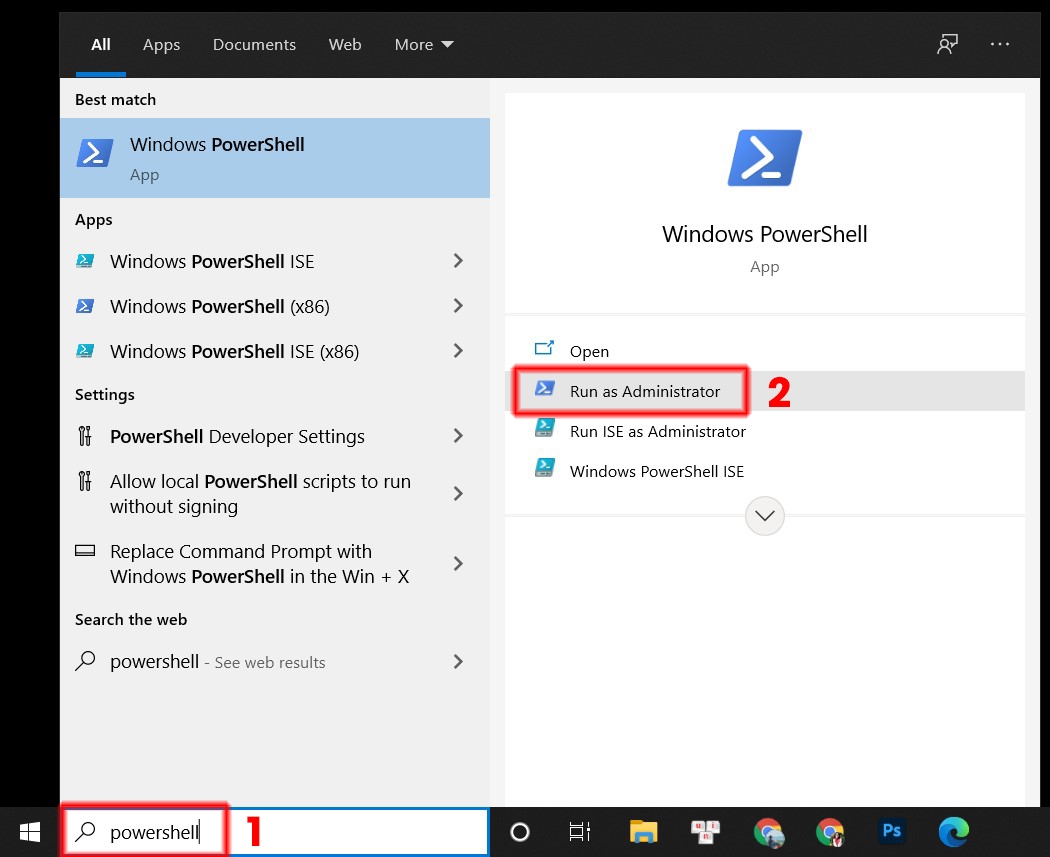This screenshot has height=857, width=1050.
Task: Expand Windows PowerShell (x86) result arrow
Action: 458,306
